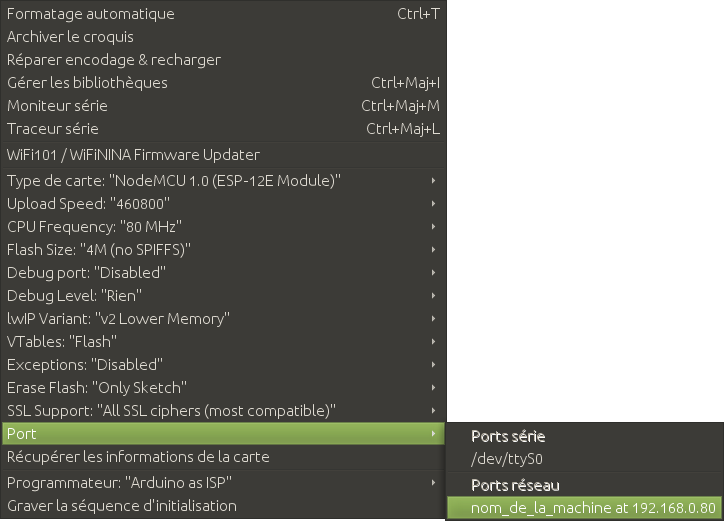
Task: Open Erase Flash Only Sketch submenu
Action: (97, 388)
